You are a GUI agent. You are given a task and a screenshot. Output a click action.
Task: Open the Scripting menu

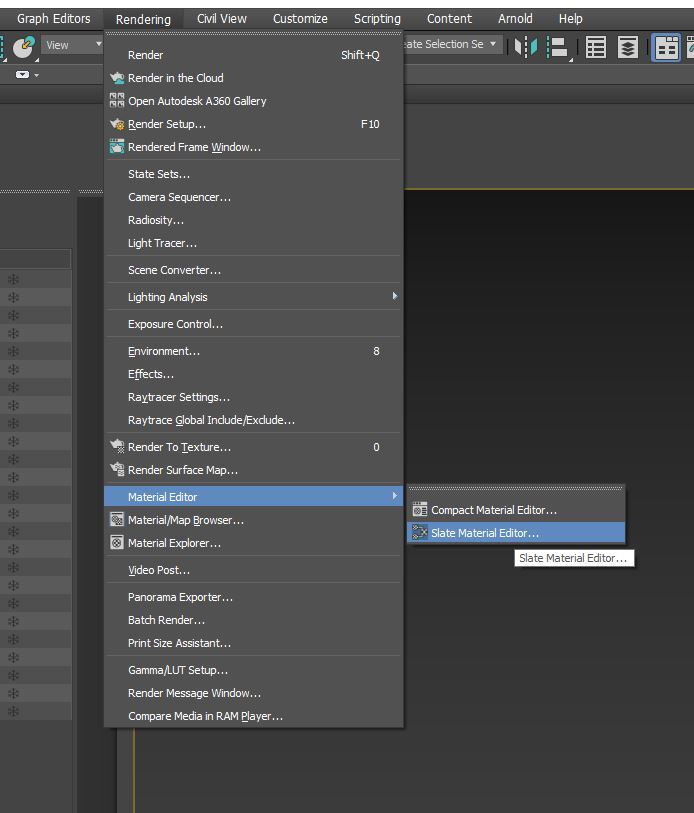[x=377, y=19]
